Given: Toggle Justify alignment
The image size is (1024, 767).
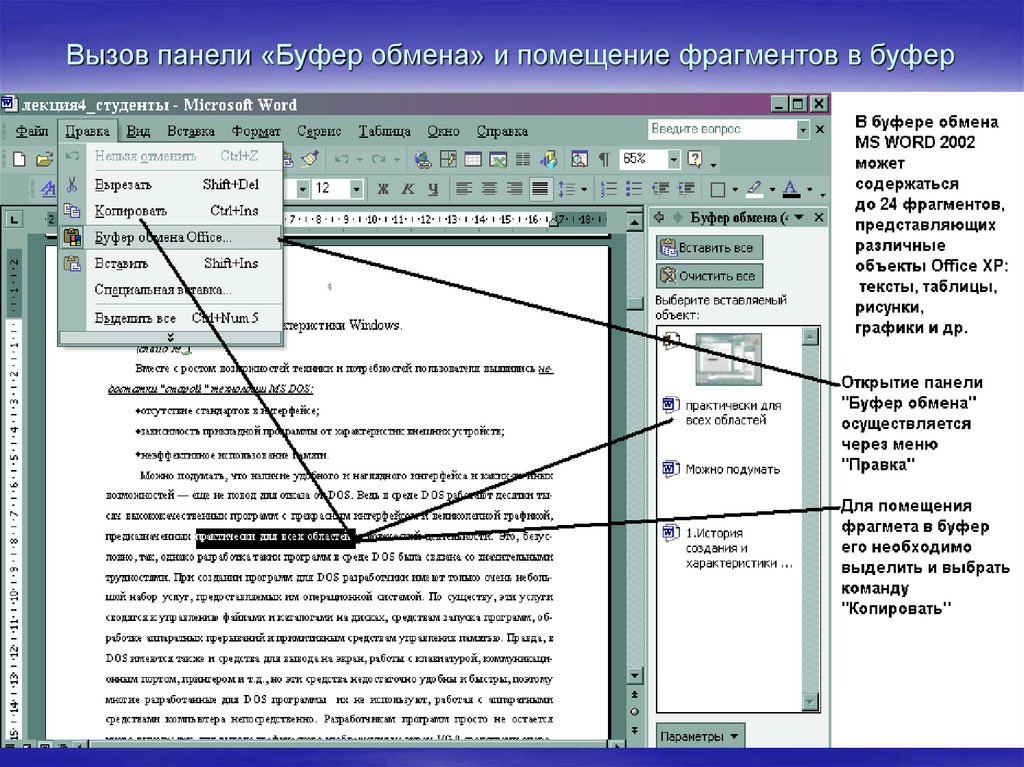Looking at the screenshot, I should point(540,189).
